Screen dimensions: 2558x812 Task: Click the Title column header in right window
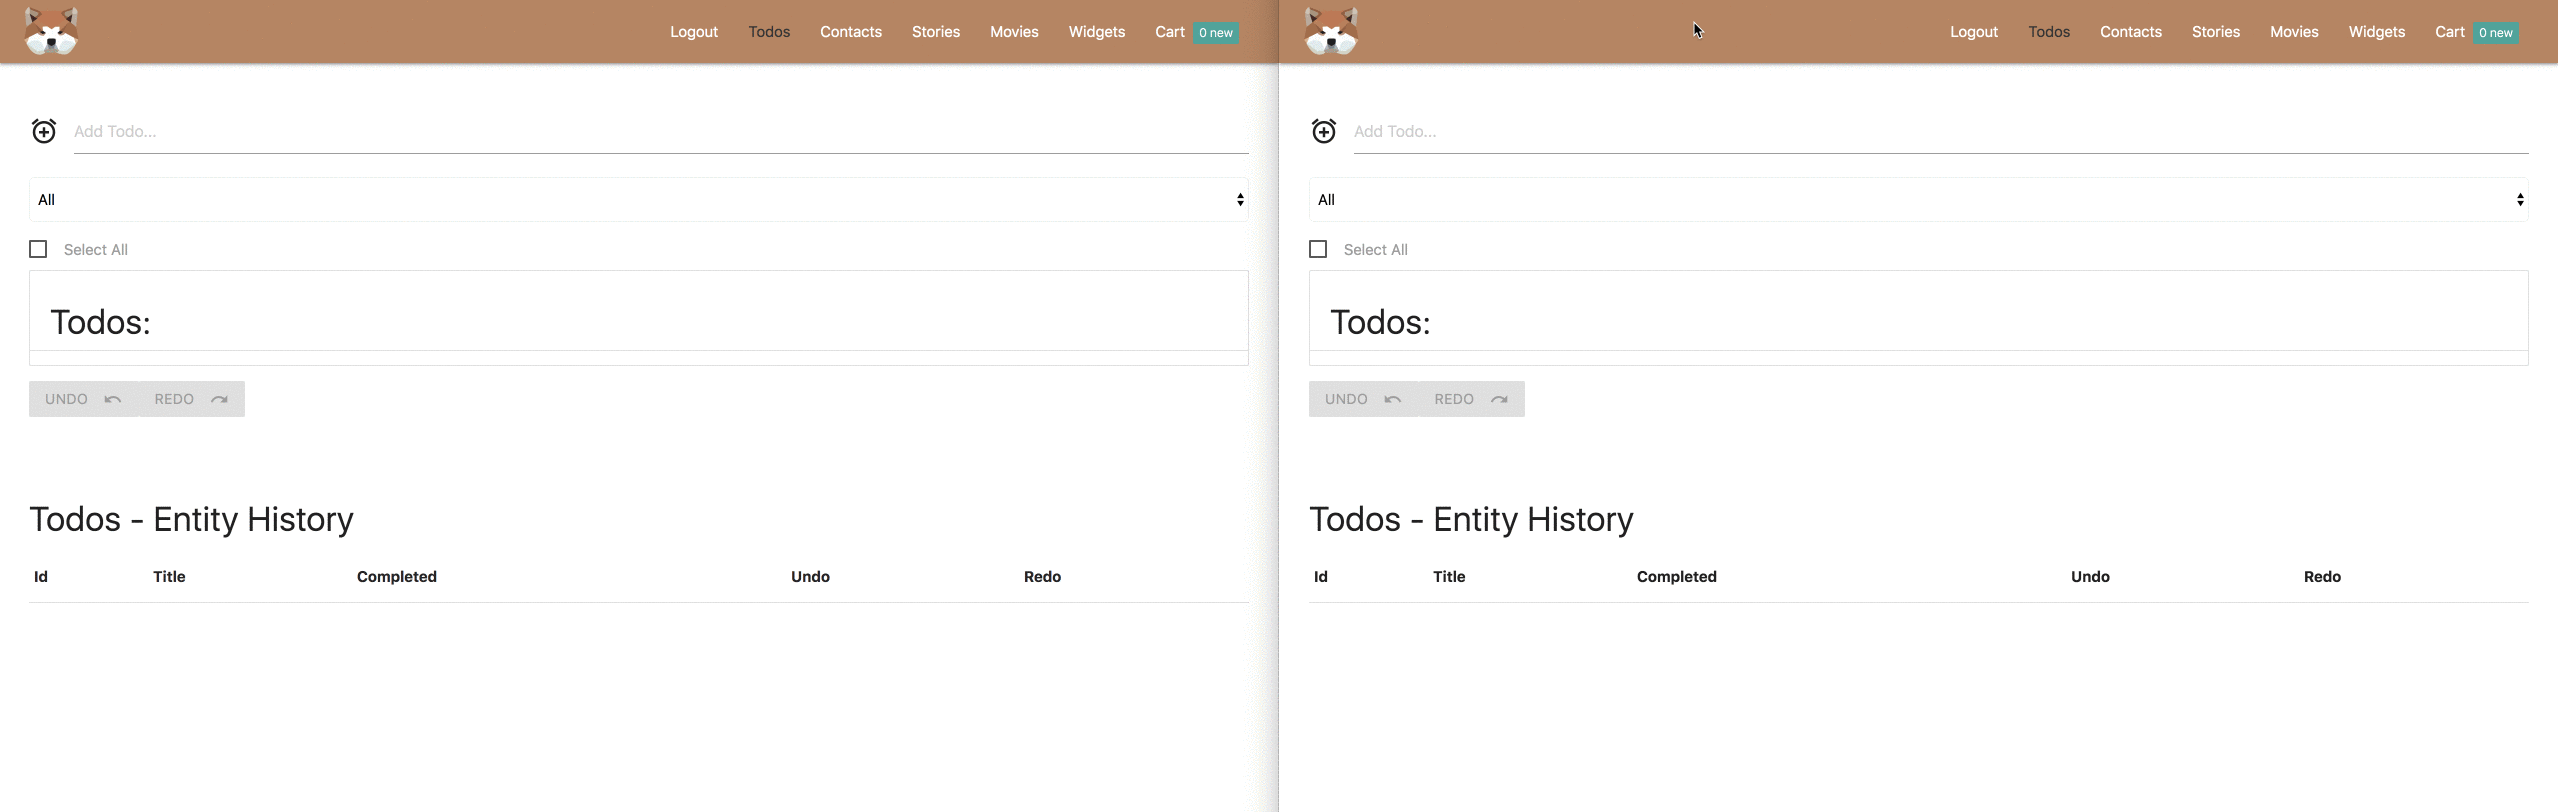(x=1449, y=577)
